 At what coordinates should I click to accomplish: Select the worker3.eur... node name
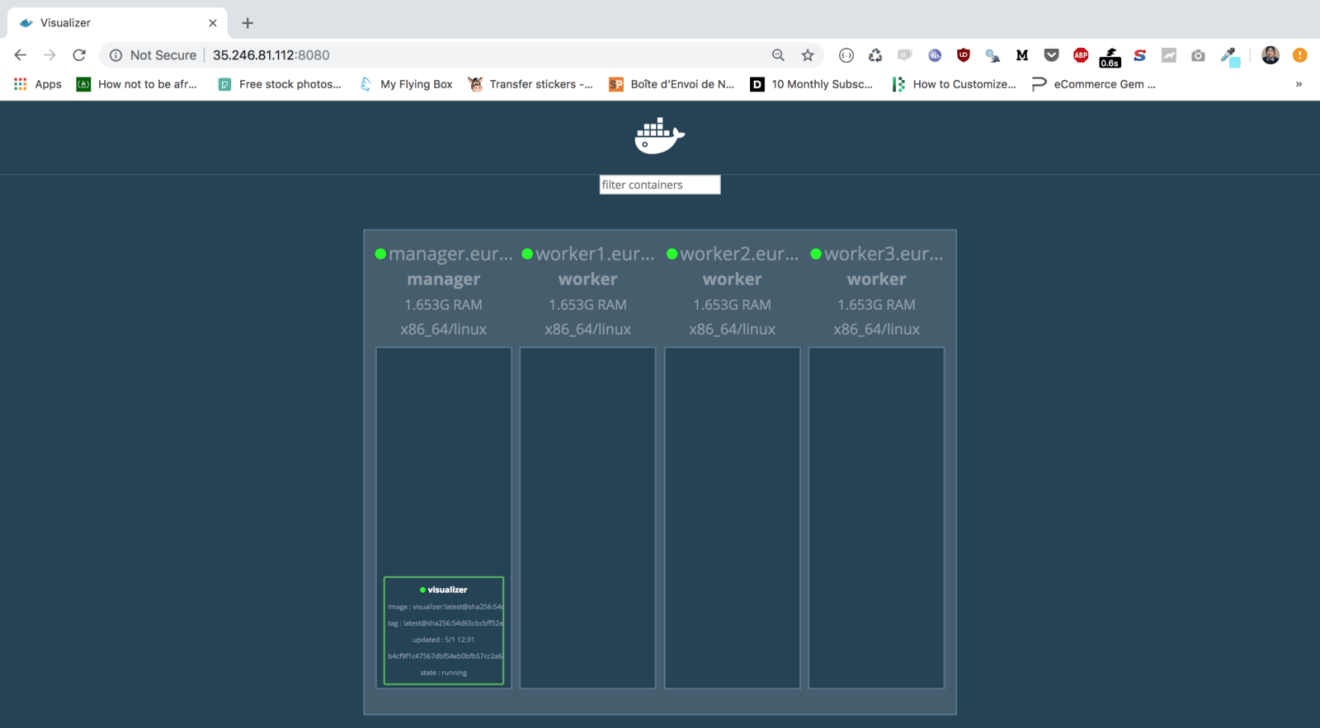pos(883,254)
